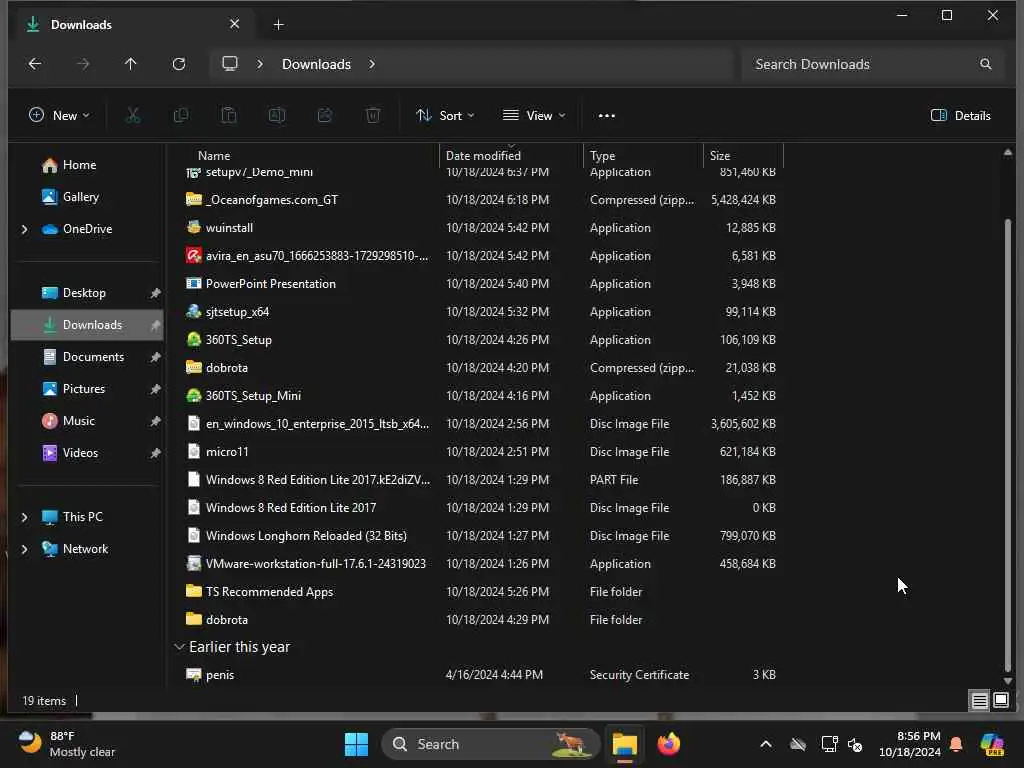Launch Firefox from taskbar
The height and width of the screenshot is (768, 1024).
coord(669,744)
